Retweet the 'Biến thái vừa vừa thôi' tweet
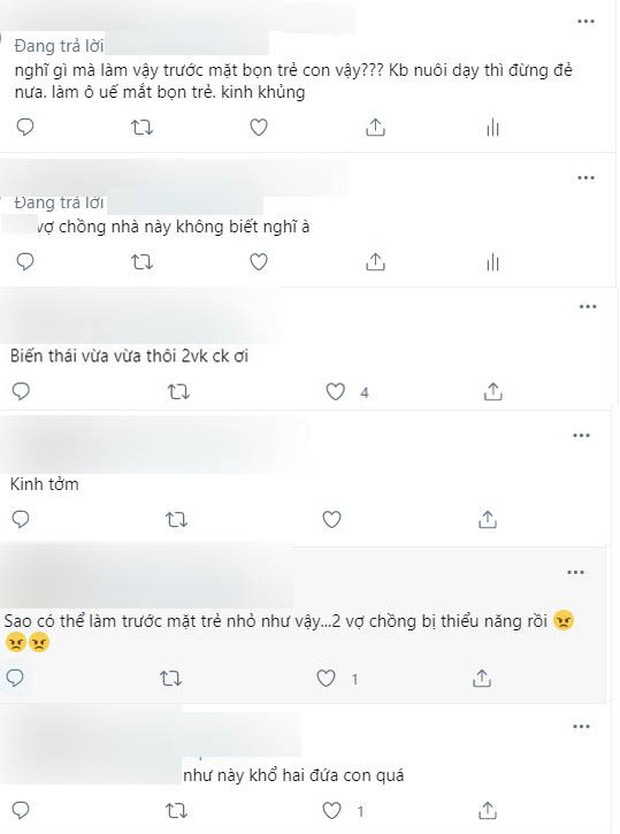This screenshot has height=834, width=620. pyautogui.click(x=179, y=392)
